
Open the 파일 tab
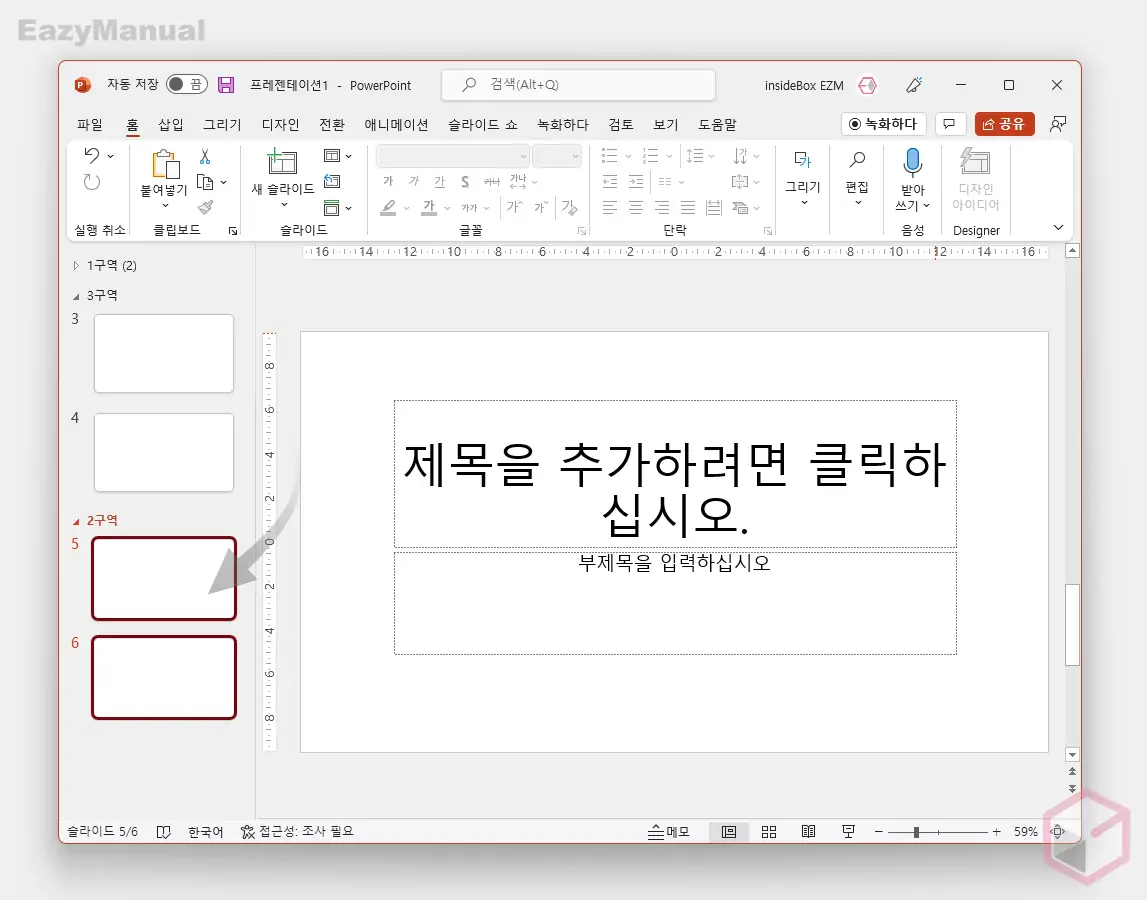click(x=89, y=125)
